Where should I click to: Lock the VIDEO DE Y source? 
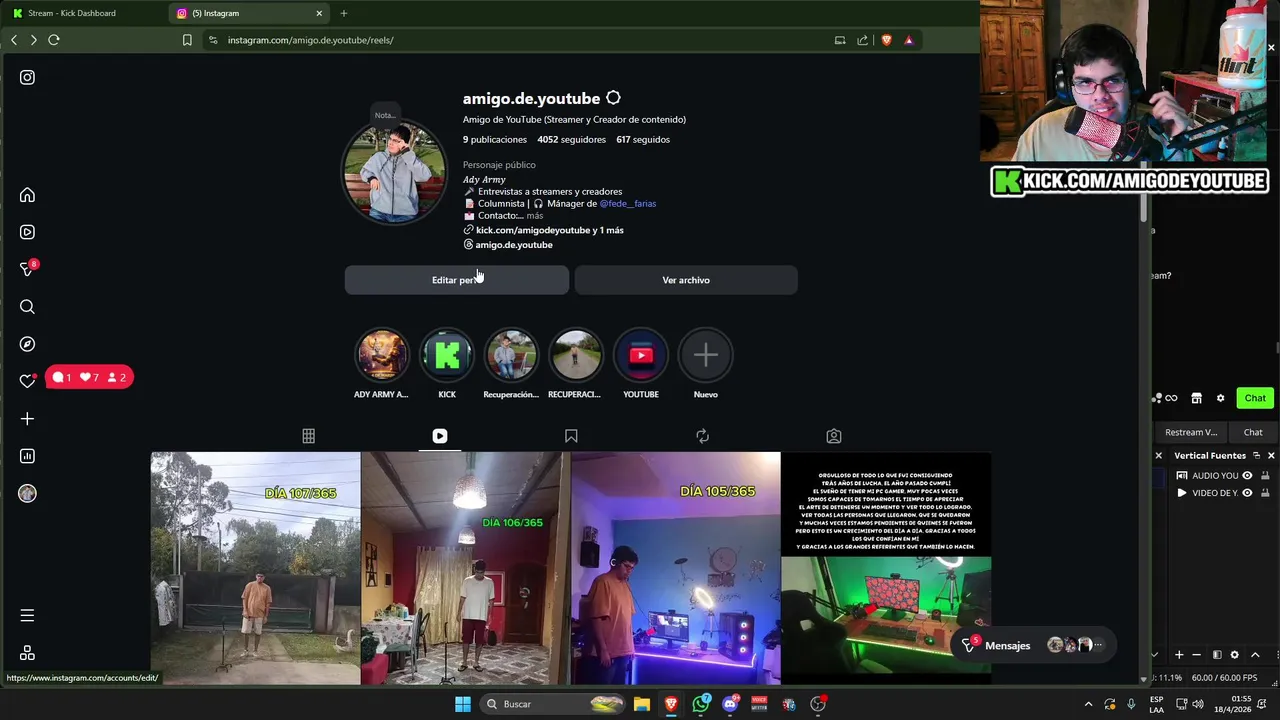[x=1263, y=493]
